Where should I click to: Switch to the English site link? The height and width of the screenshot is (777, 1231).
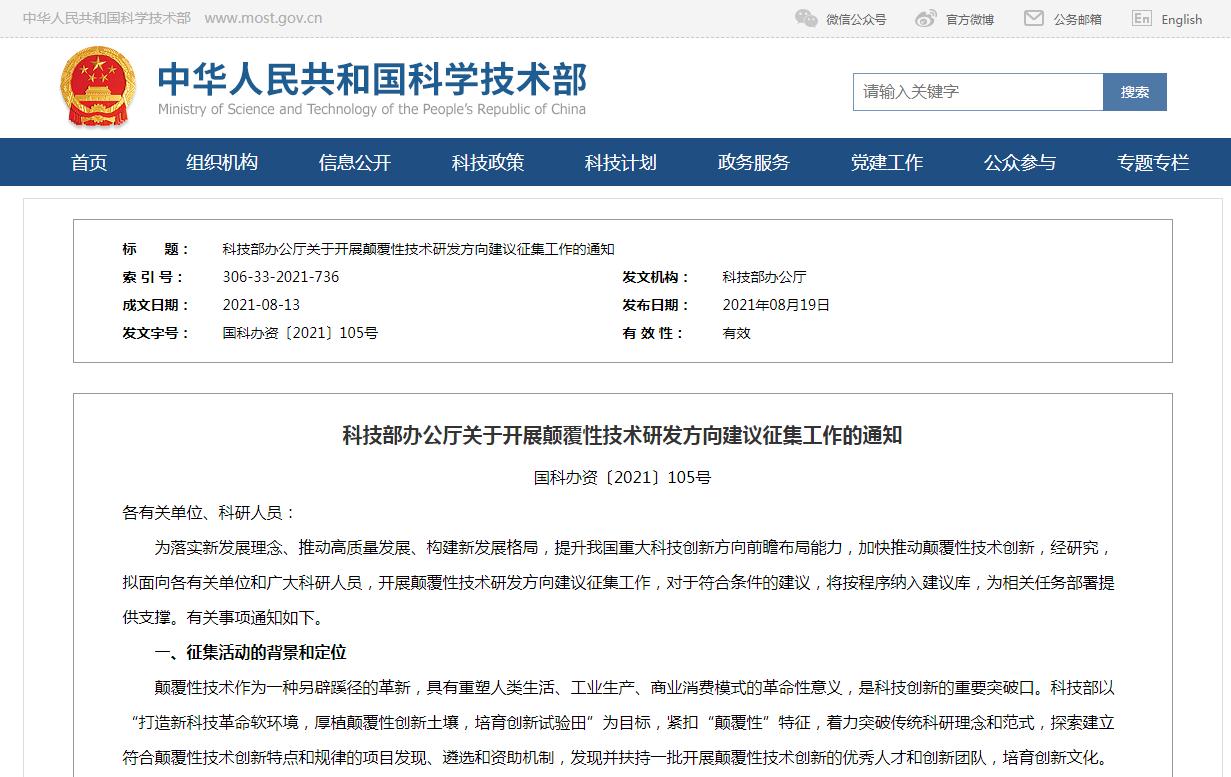[x=1181, y=19]
